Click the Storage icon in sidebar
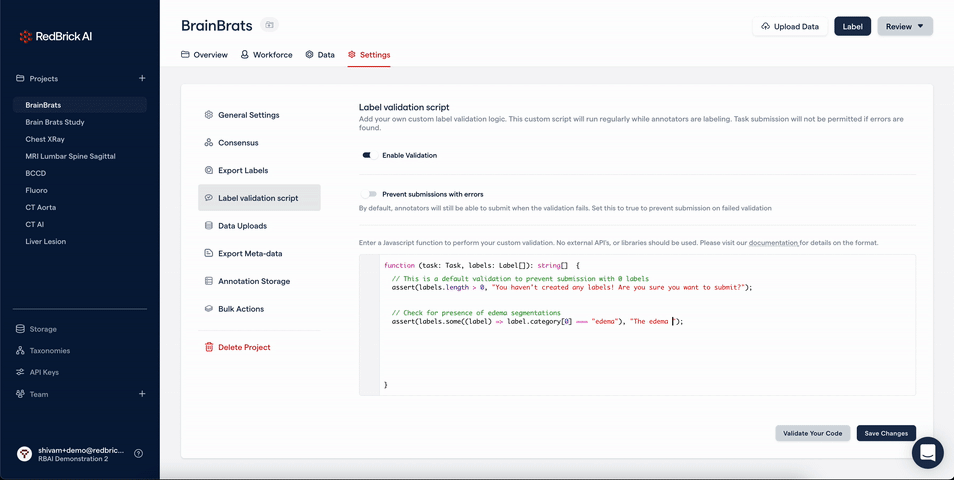Image resolution: width=954 pixels, height=480 pixels. pos(20,329)
